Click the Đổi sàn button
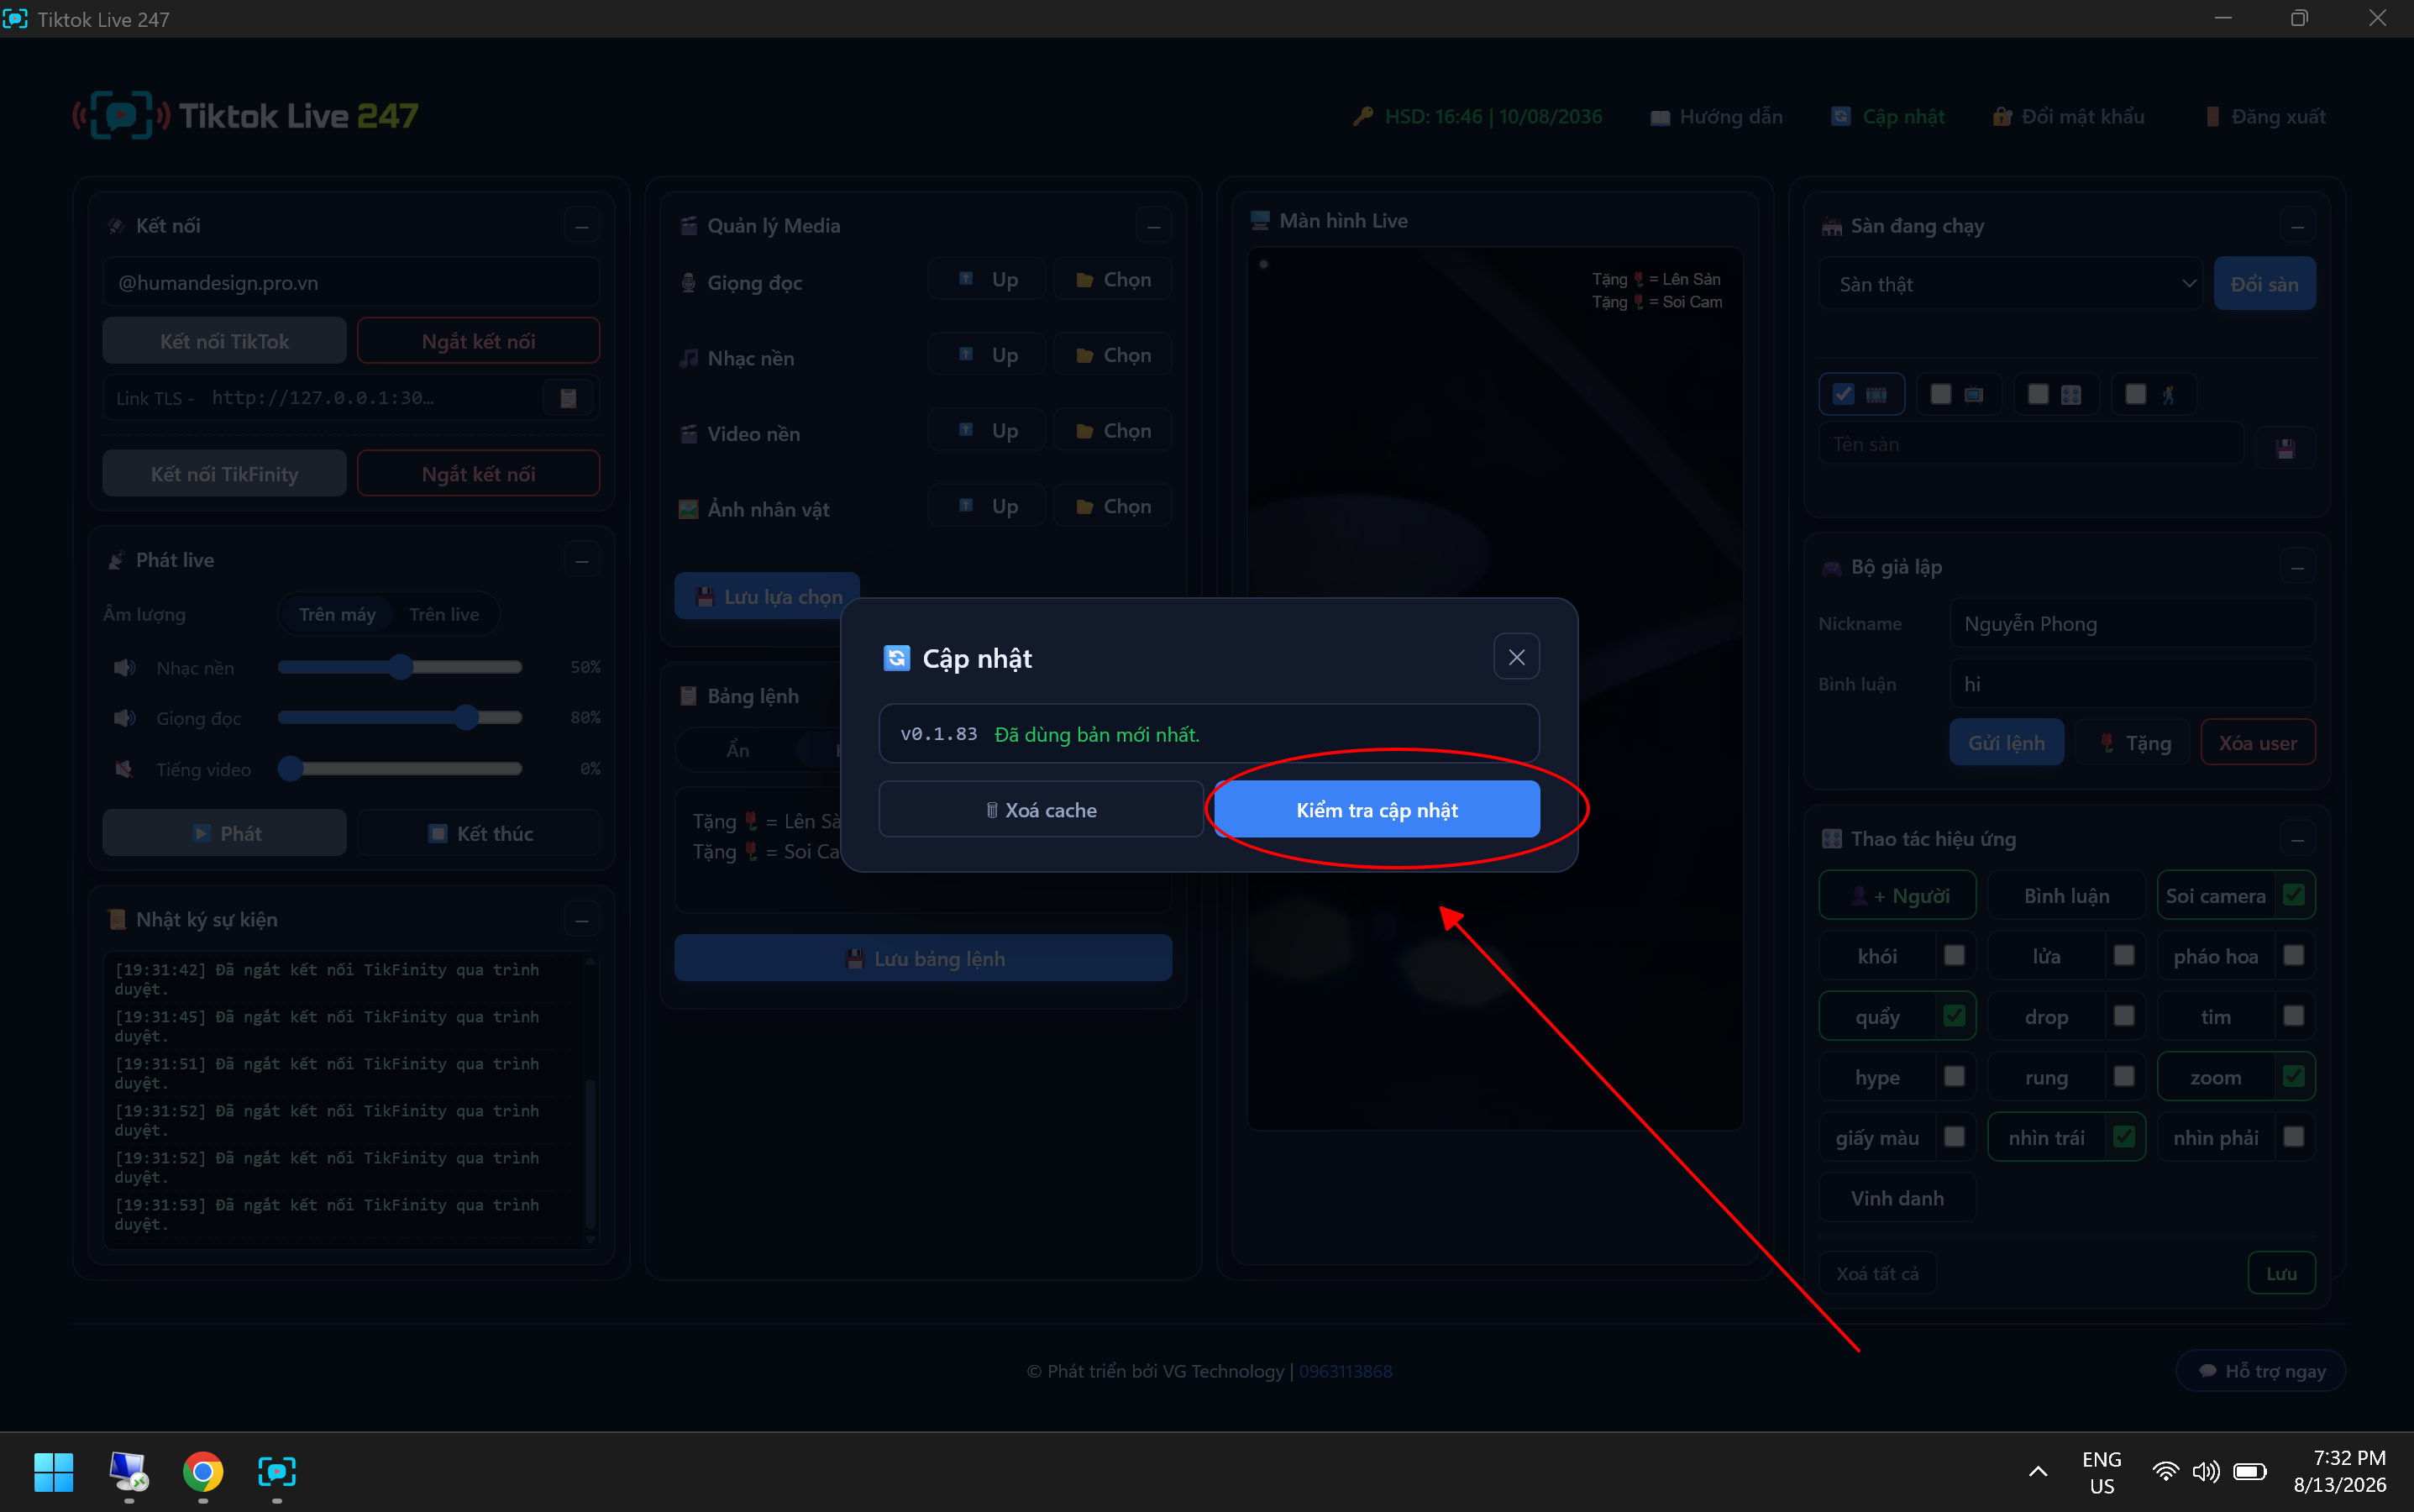2414x1512 pixels. pos(2264,284)
